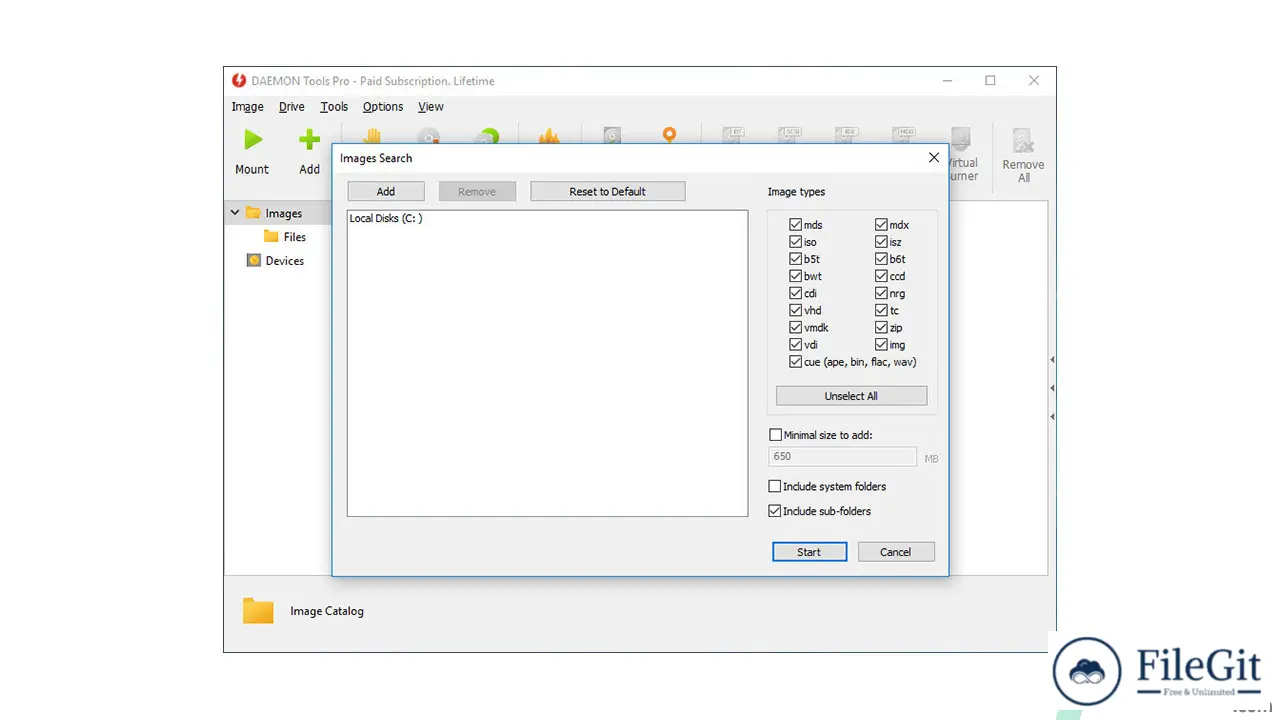Select Files in the sidebar tree
Image resolution: width=1280 pixels, height=720 pixels.
pos(295,237)
